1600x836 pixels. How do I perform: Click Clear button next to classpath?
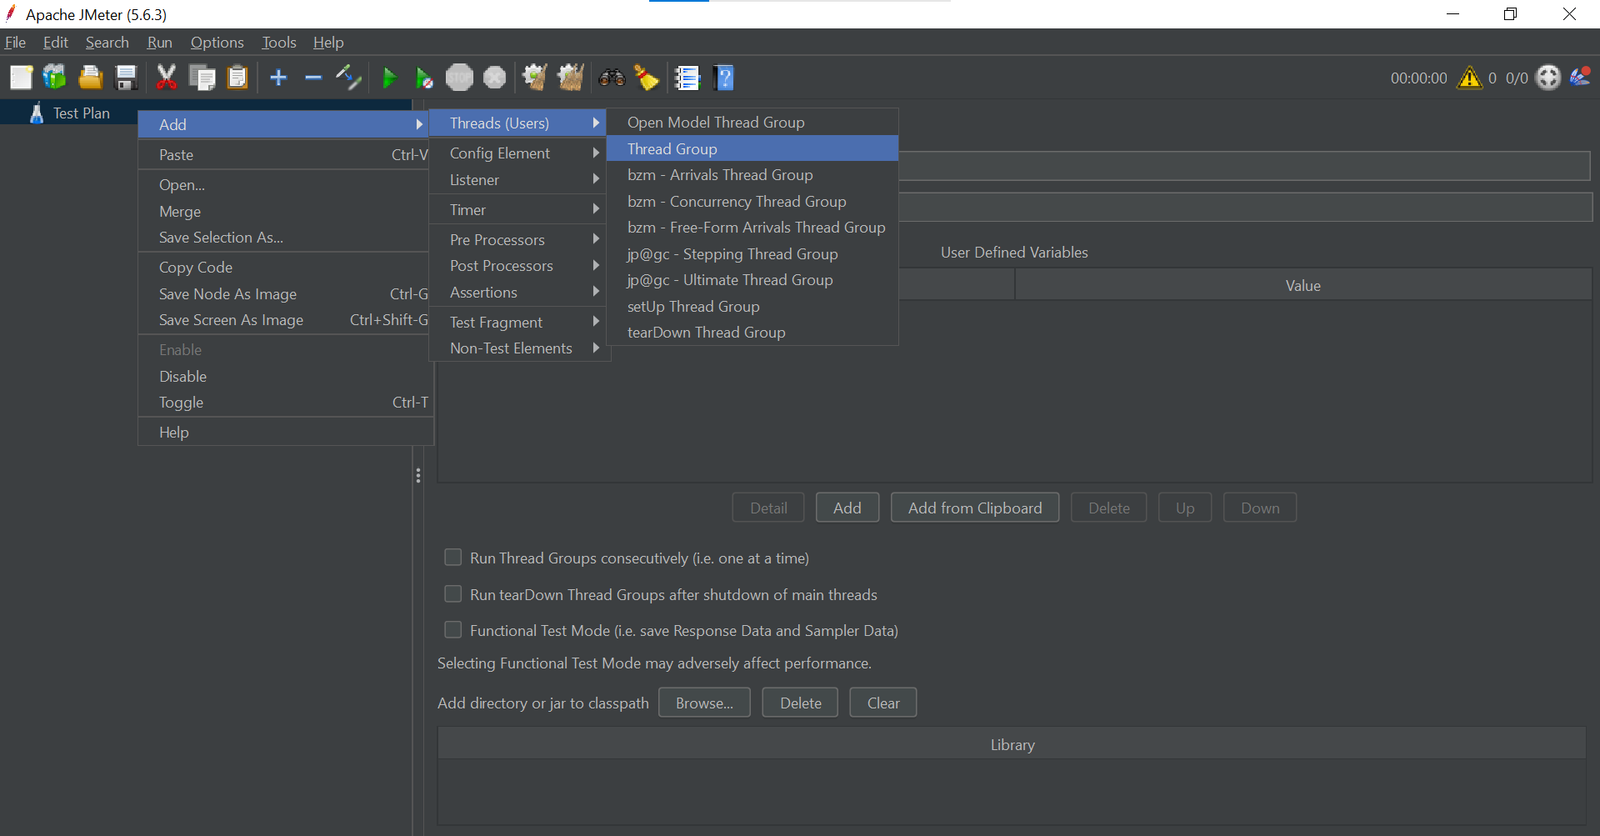coord(883,703)
